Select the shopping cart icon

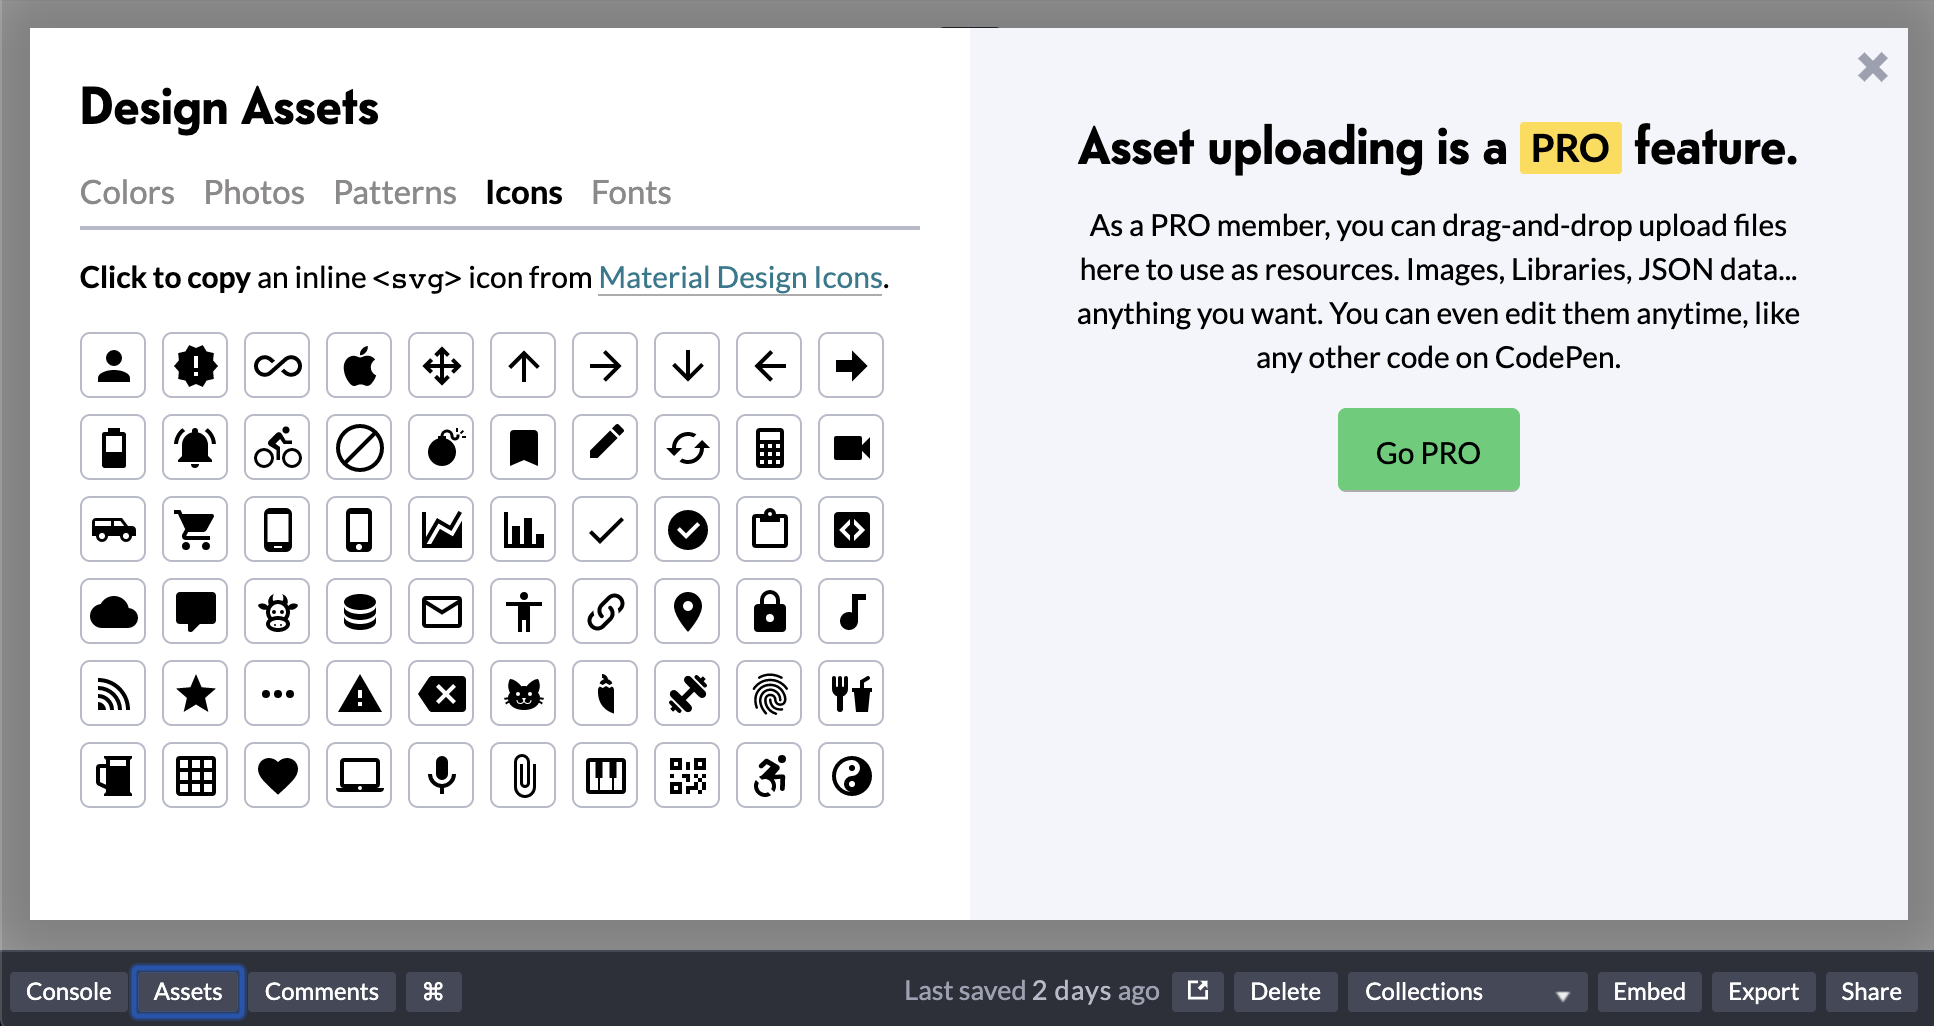pyautogui.click(x=195, y=529)
